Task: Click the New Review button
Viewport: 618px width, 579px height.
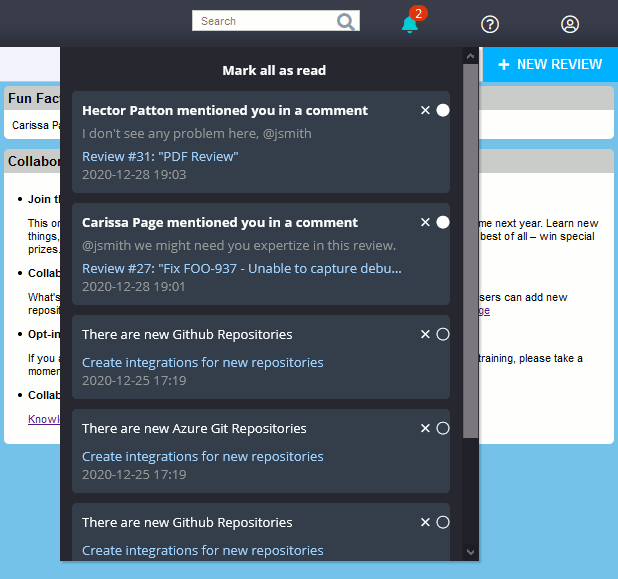Action: tap(550, 64)
